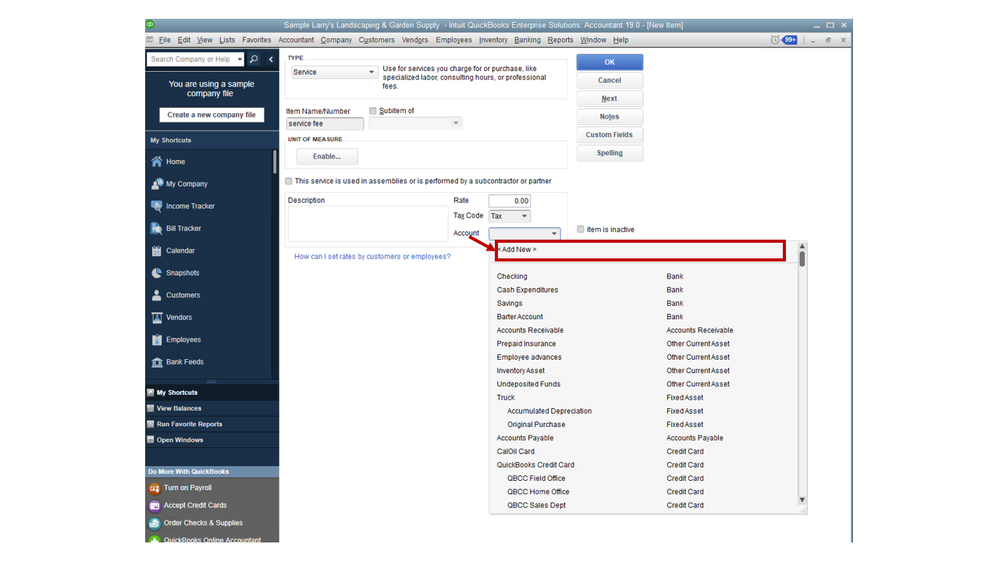The height and width of the screenshot is (562, 999).
Task: Click Order Checks & Supplies icon
Action: [154, 523]
